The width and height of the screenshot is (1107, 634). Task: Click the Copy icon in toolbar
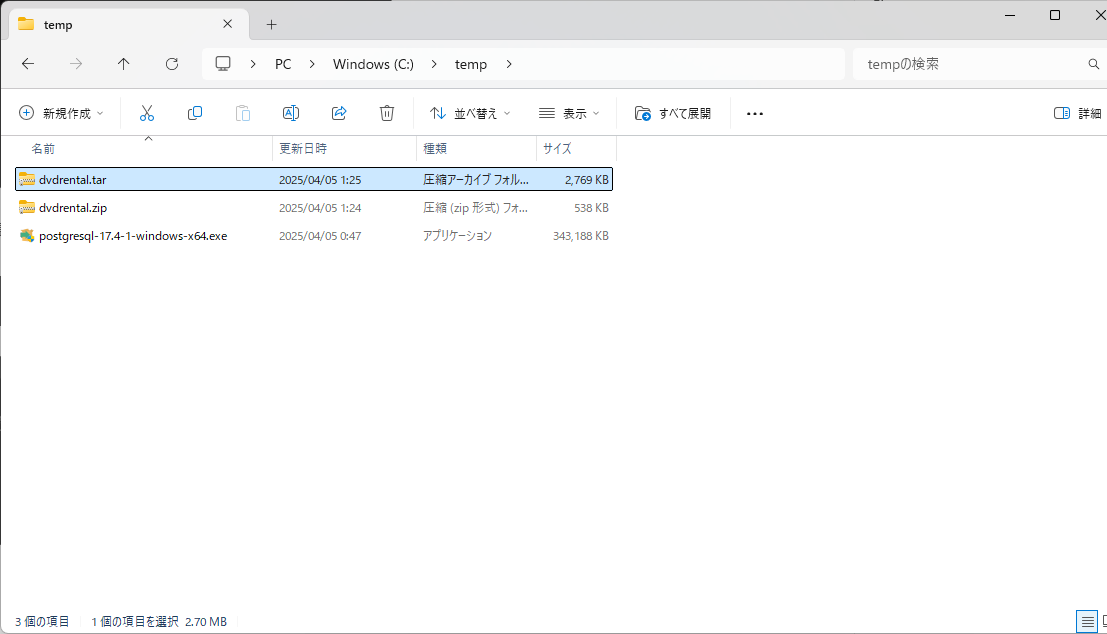pos(195,113)
